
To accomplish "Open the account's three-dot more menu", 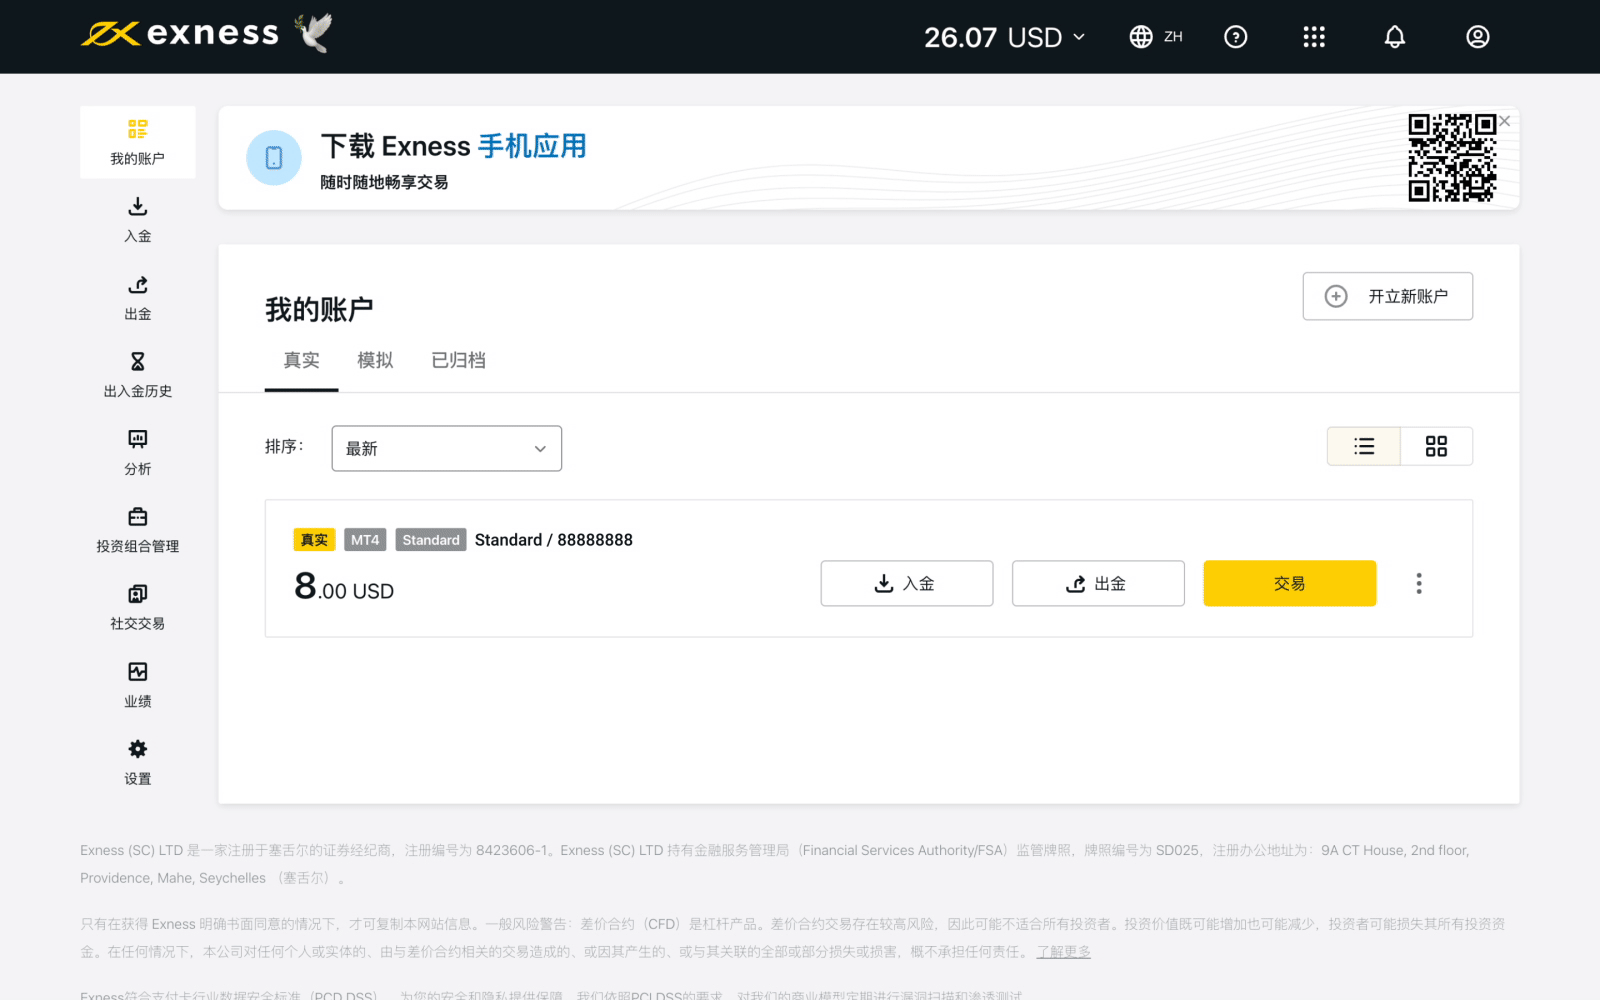I will [x=1419, y=583].
